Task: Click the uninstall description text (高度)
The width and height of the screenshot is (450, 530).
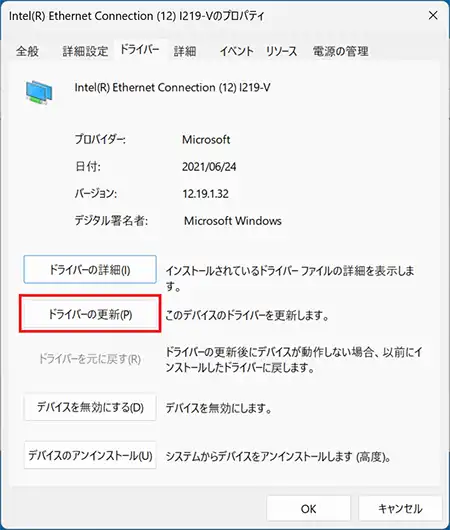Action: point(278,457)
